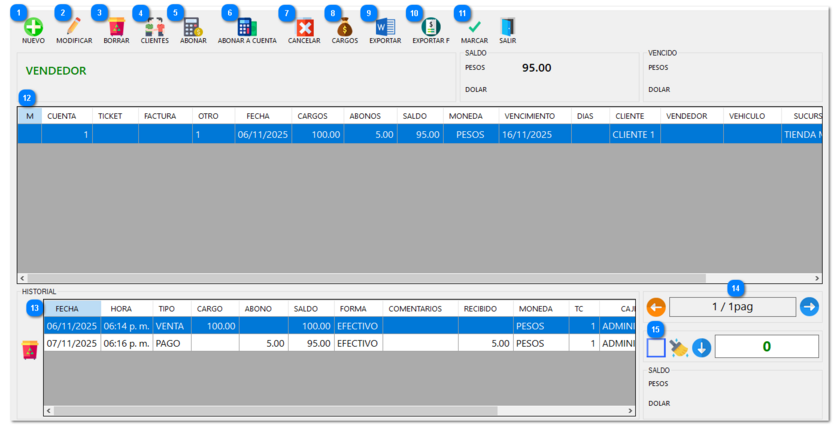This screenshot has width=834, height=426.
Task: Select ABONAR A CUENTA icon
Action: 247,27
